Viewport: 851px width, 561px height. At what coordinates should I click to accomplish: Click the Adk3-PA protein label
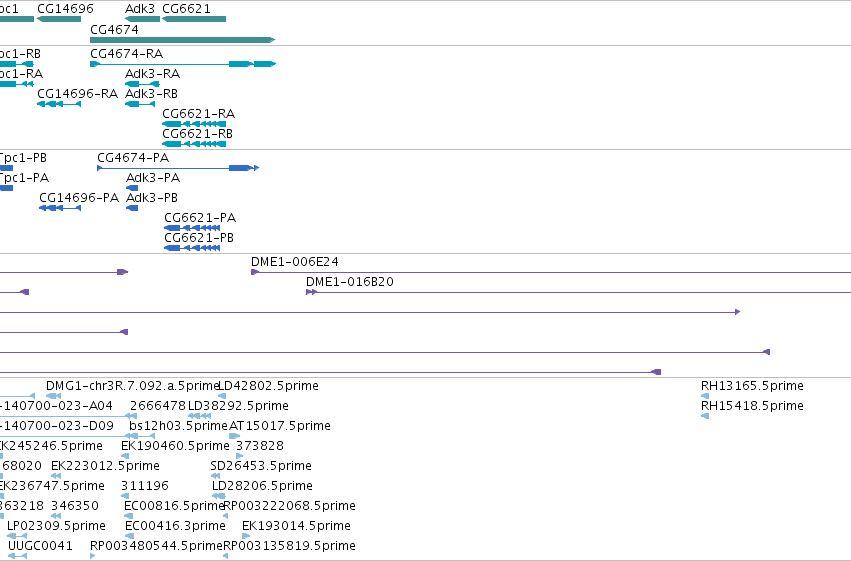coord(153,178)
